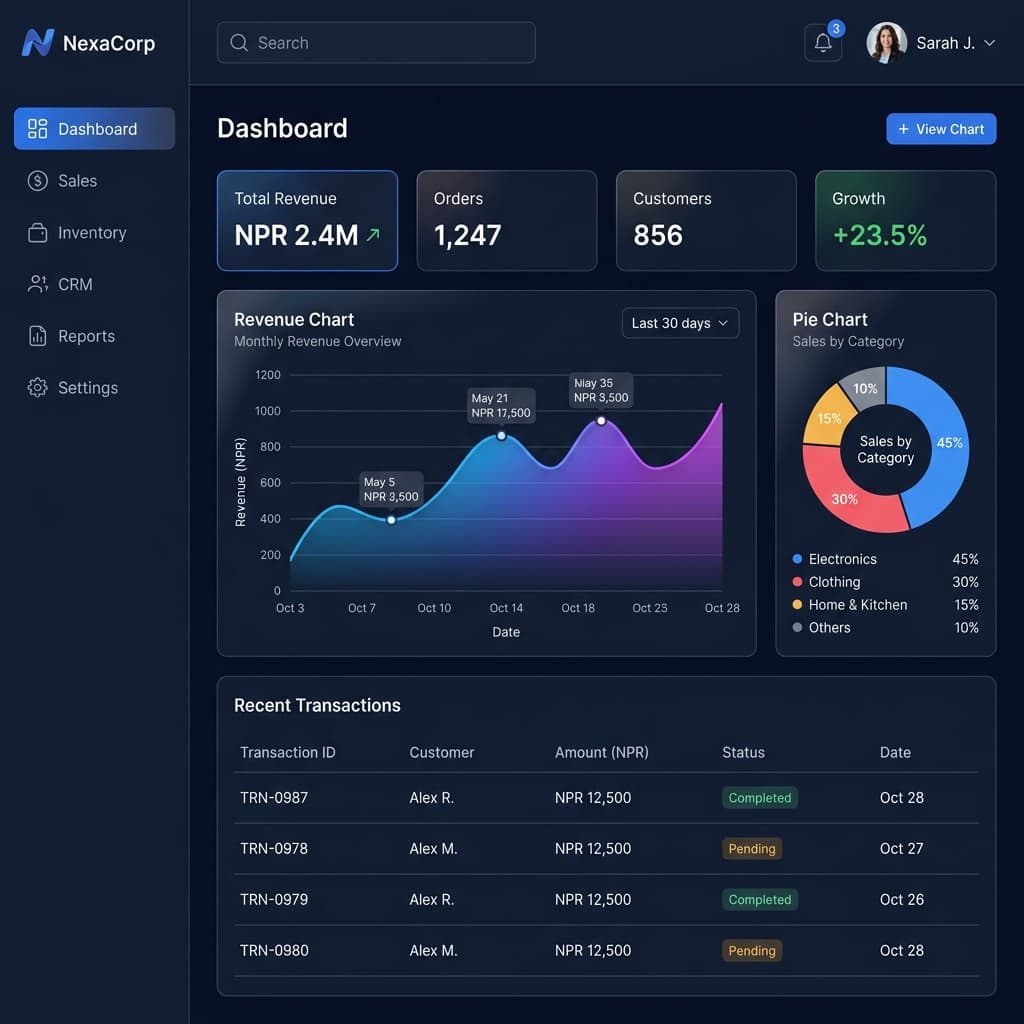The height and width of the screenshot is (1024, 1024).
Task: Click Pending status badge for TRN-0978
Action: click(x=752, y=848)
